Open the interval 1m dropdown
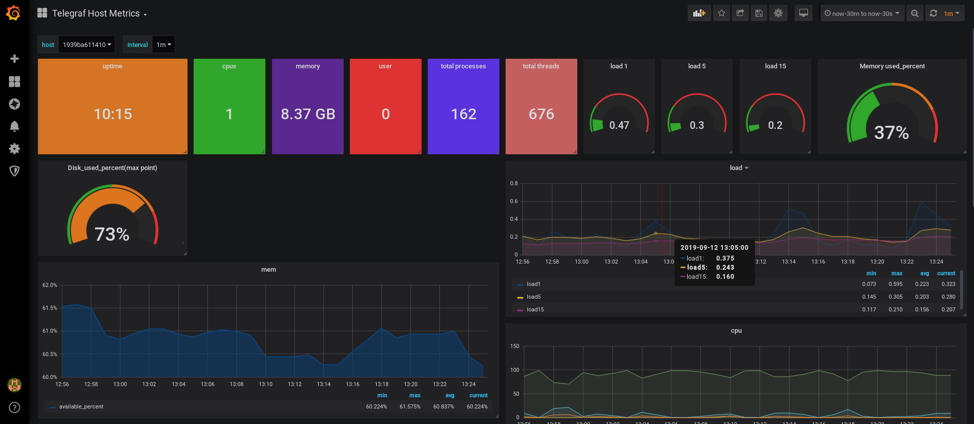Image resolution: width=974 pixels, height=424 pixels. [163, 45]
